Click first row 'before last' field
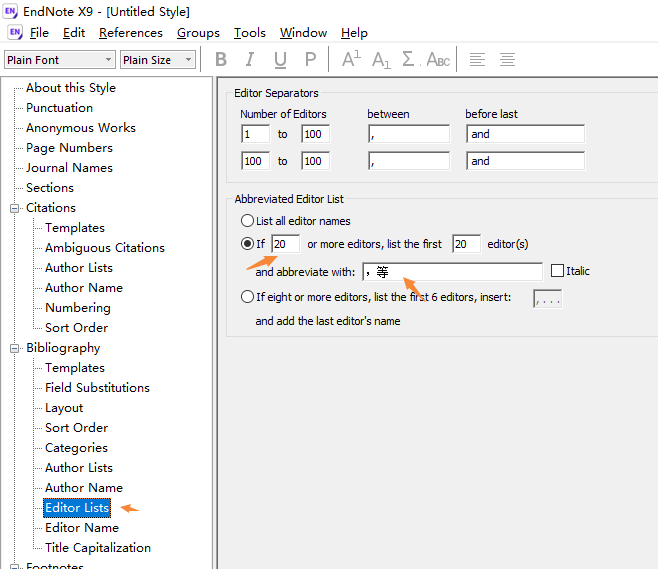Screen dimensions: 658x569 point(525,134)
